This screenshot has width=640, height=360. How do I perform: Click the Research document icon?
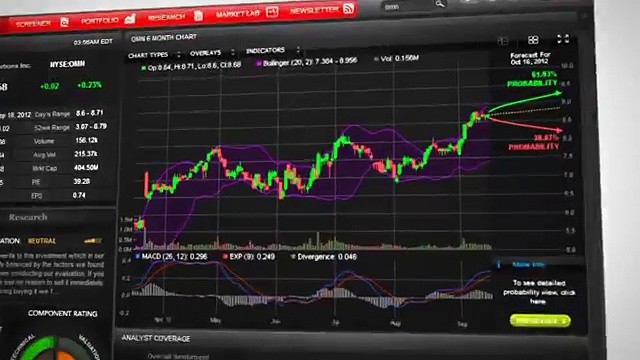point(198,15)
